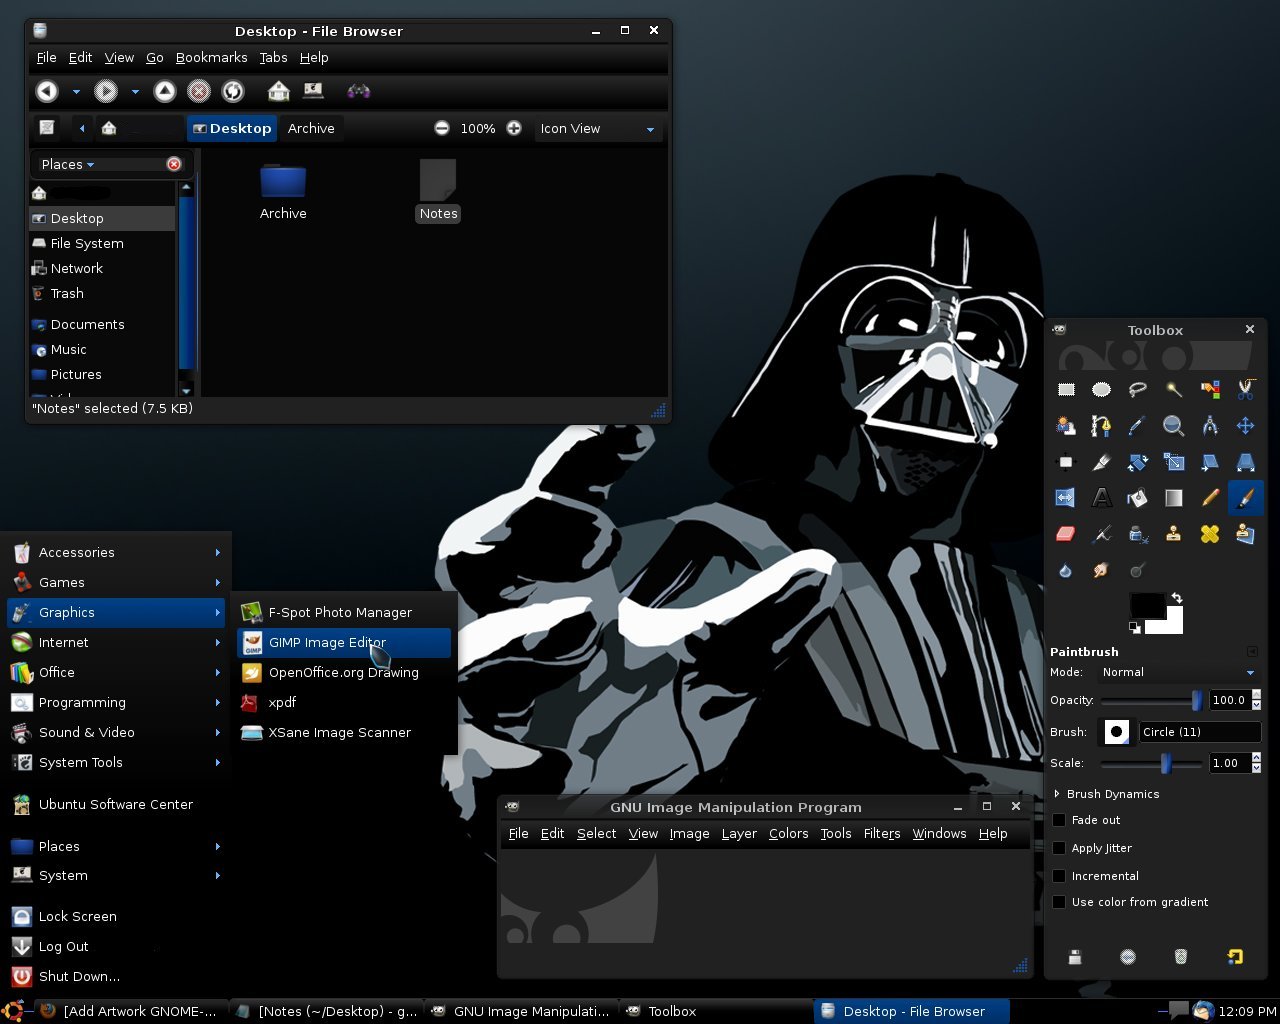Select the Smudge finger tool

point(1101,570)
